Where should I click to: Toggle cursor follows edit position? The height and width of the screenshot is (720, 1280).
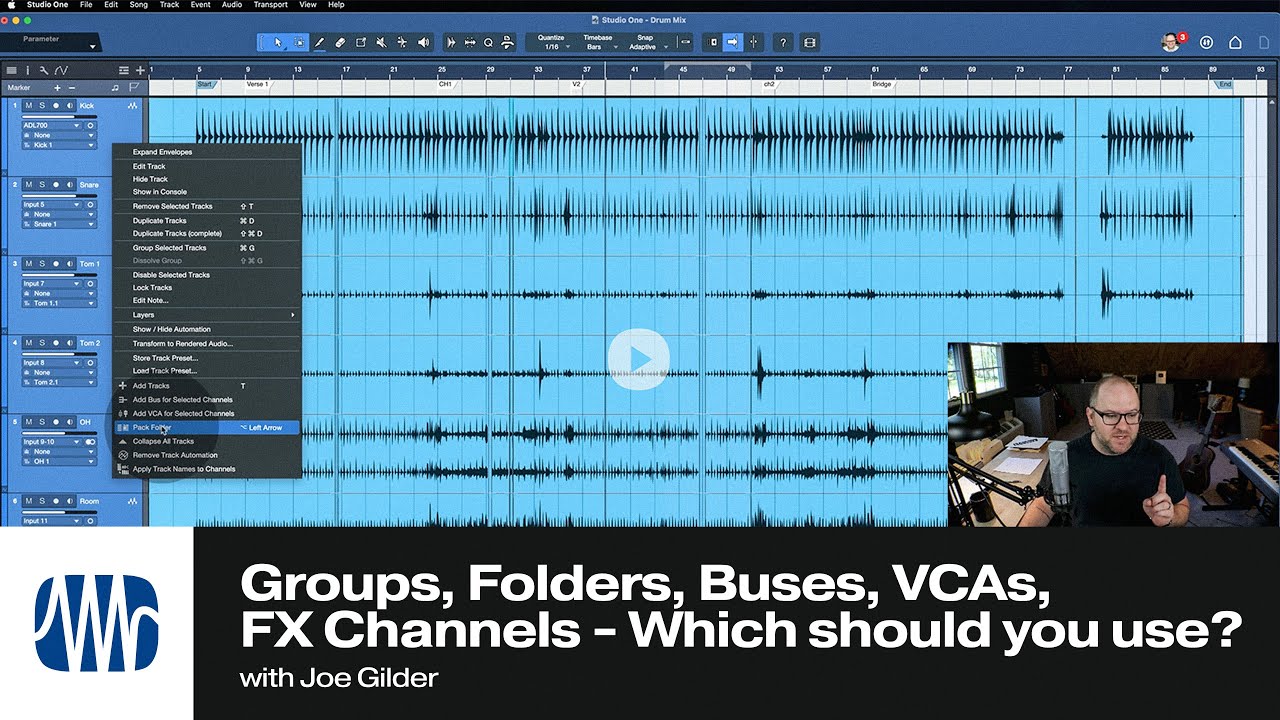pyautogui.click(x=753, y=42)
